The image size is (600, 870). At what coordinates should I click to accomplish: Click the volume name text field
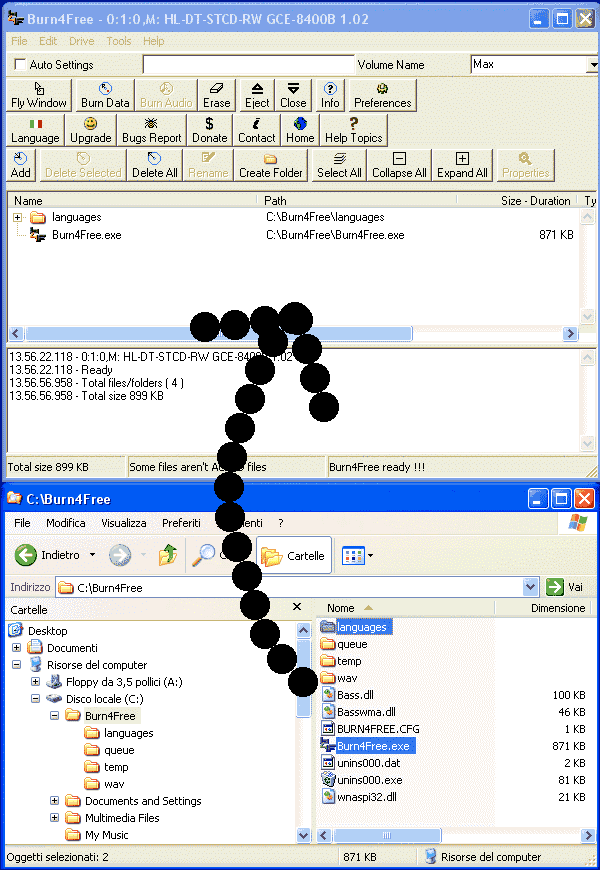pyautogui.click(x=248, y=65)
